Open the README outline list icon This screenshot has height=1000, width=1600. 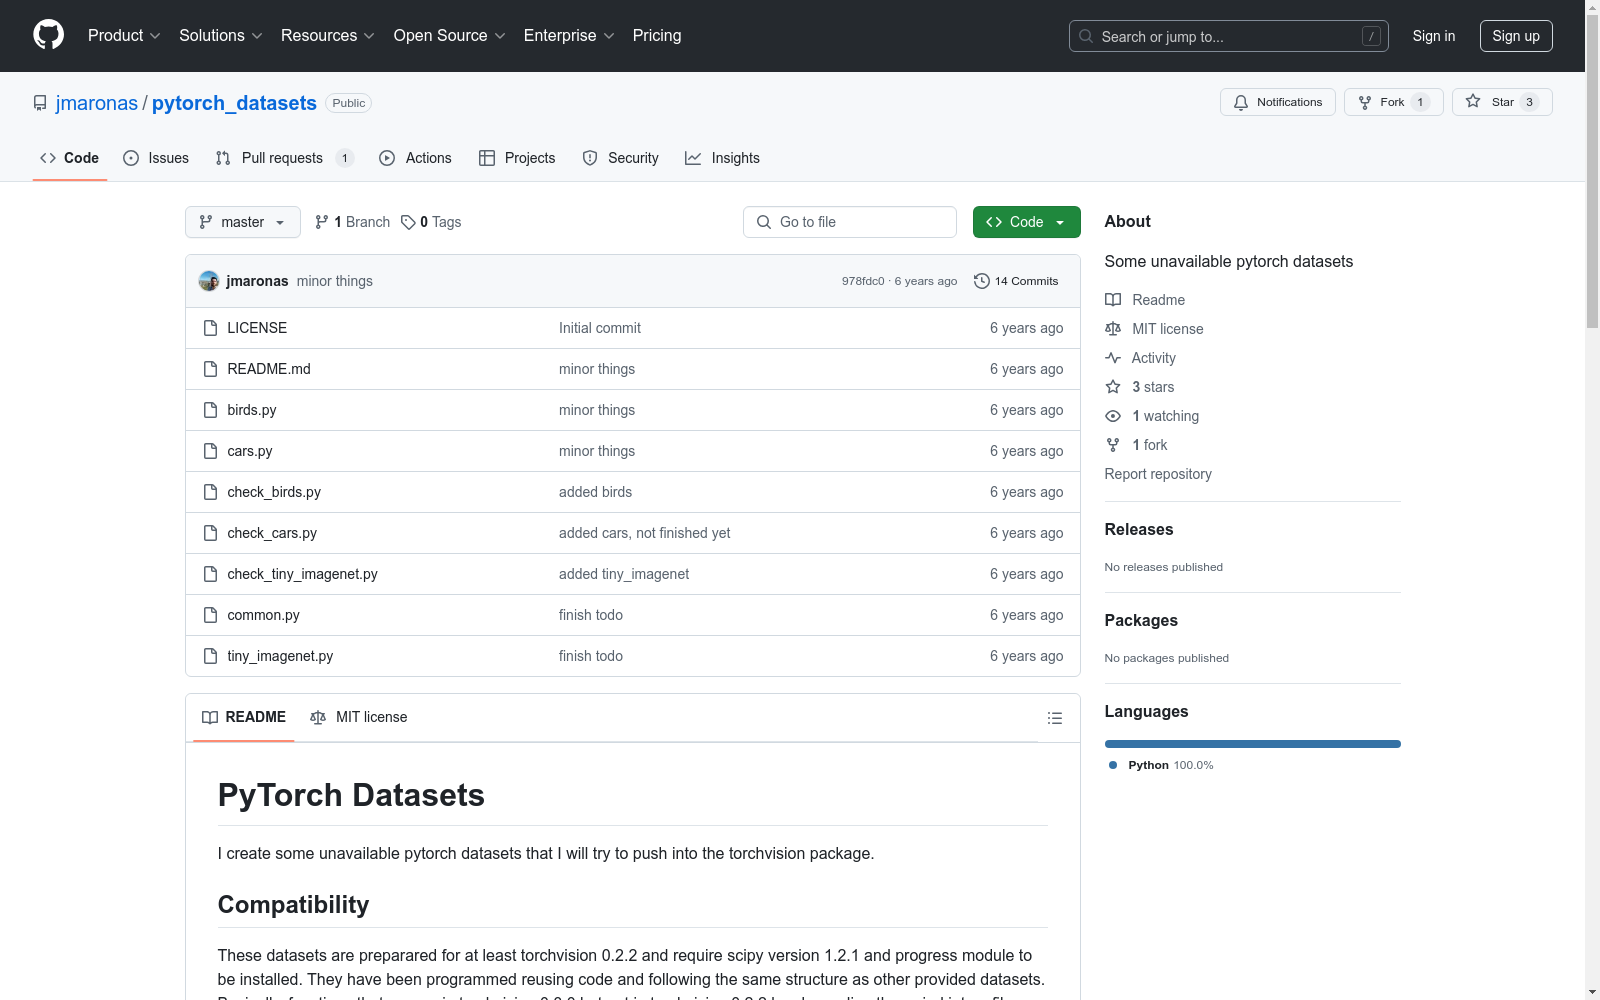(x=1054, y=718)
